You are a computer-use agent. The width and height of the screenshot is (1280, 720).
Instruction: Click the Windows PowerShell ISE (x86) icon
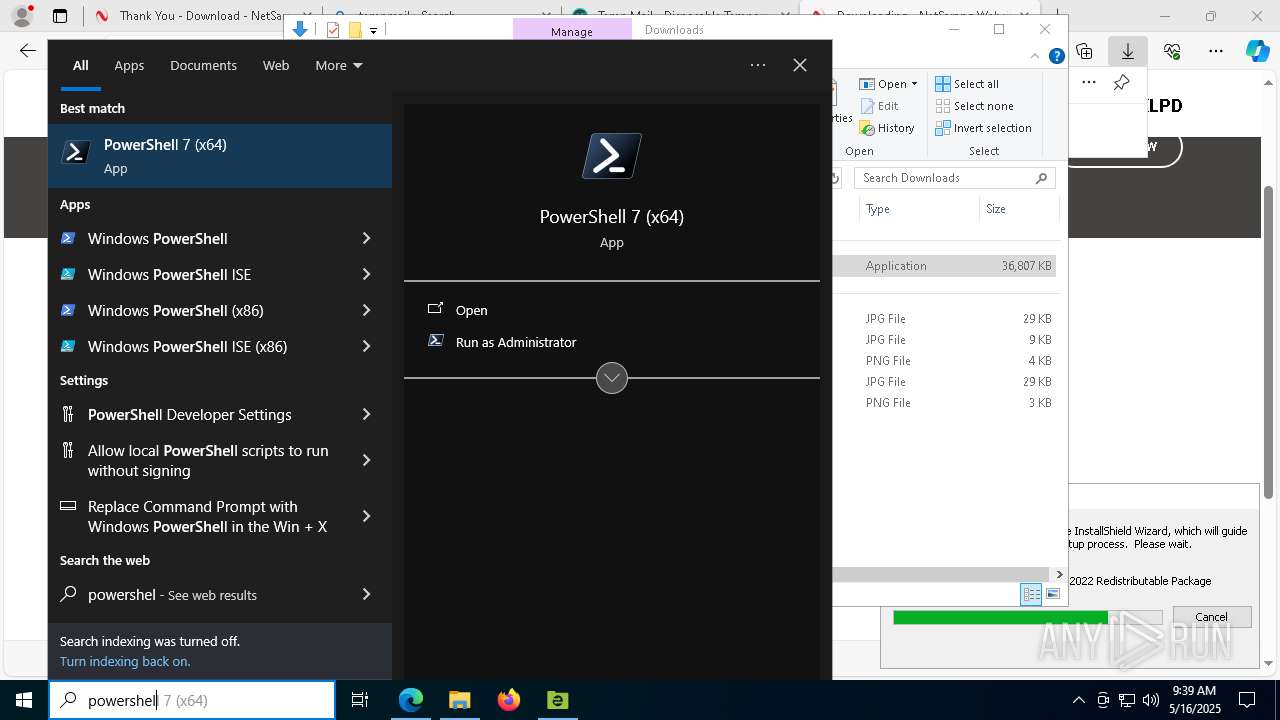coord(68,346)
